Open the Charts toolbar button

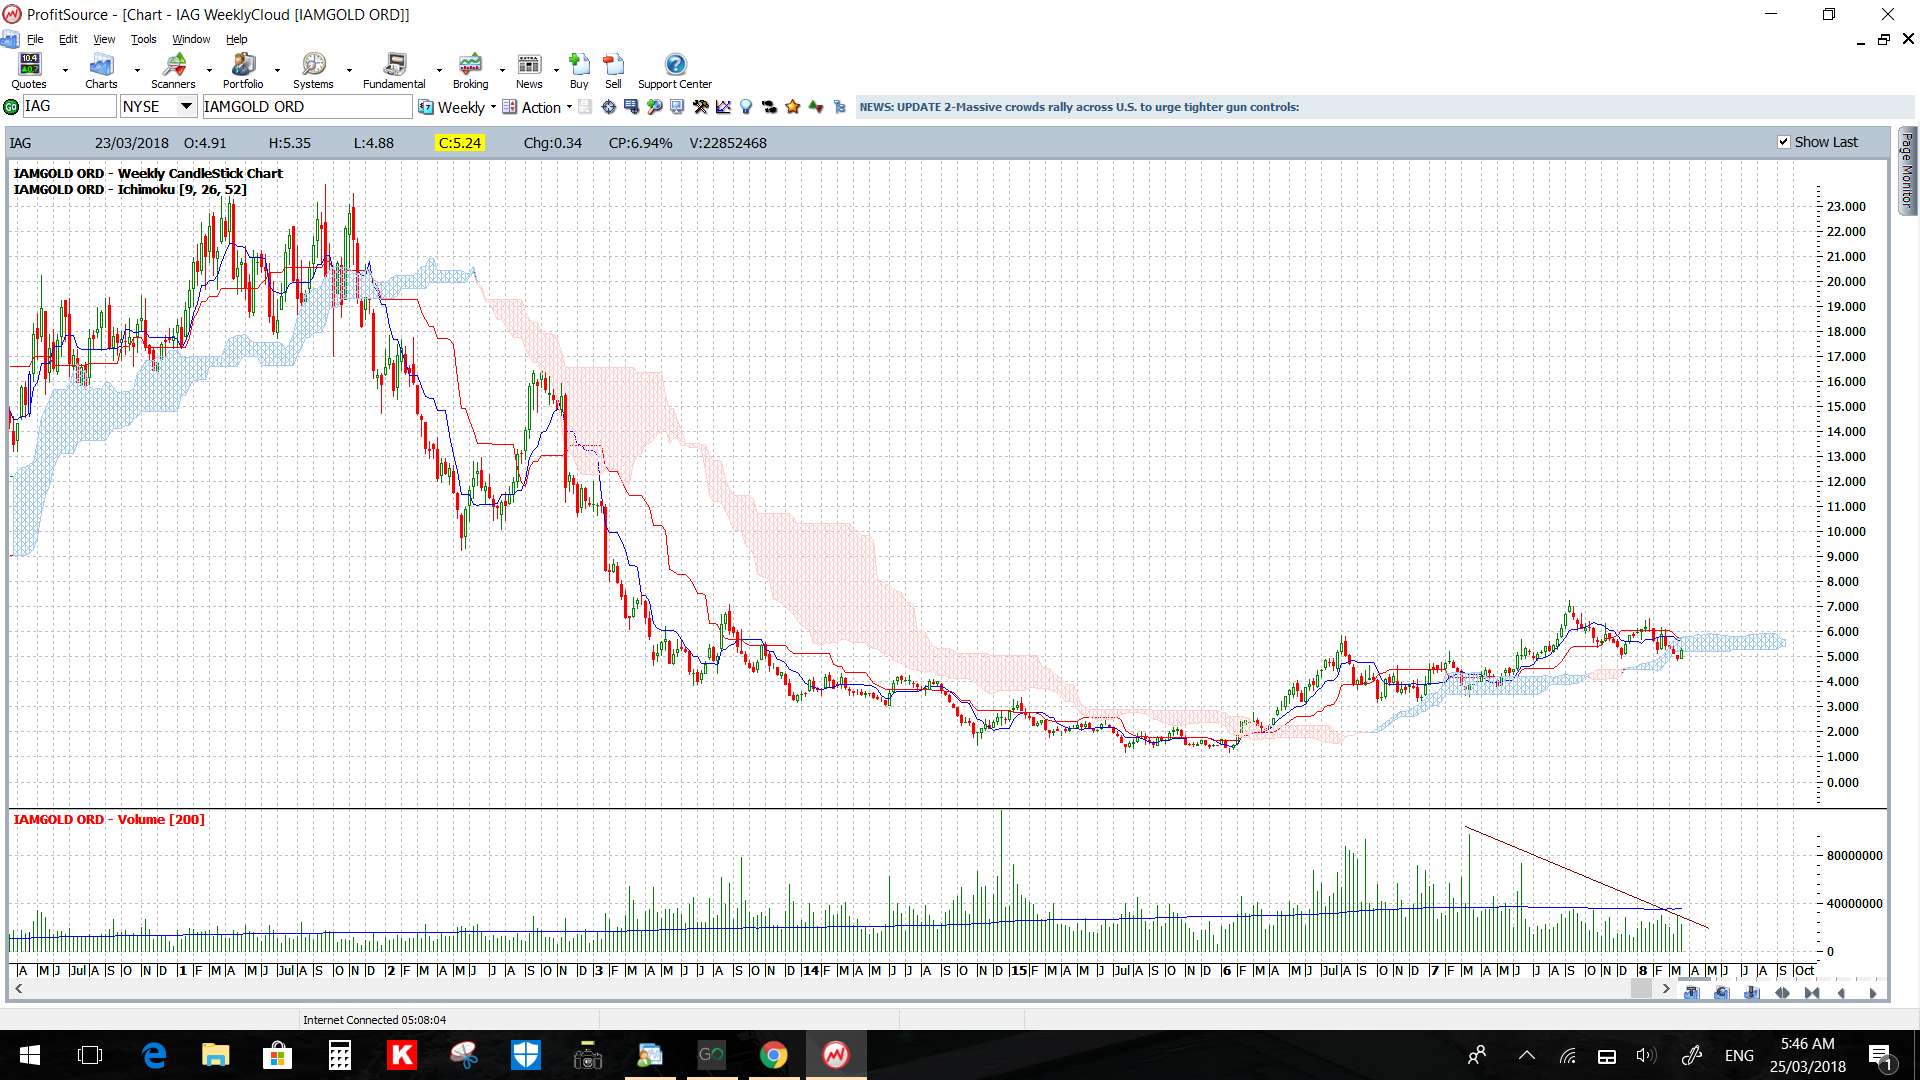101,71
